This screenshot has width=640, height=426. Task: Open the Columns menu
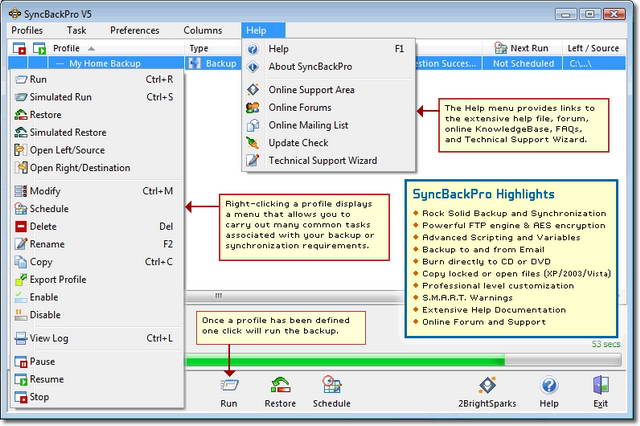203,31
